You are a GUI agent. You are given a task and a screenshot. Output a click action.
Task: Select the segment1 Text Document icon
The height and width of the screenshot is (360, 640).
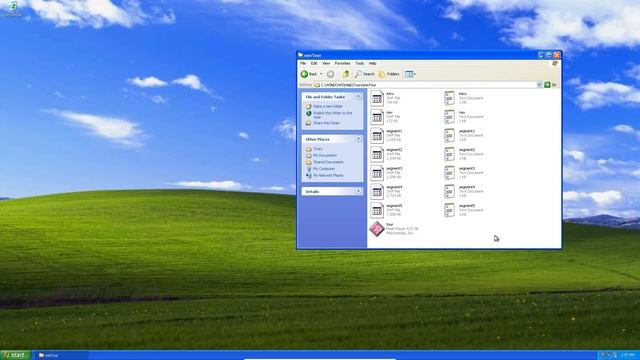[x=449, y=136]
